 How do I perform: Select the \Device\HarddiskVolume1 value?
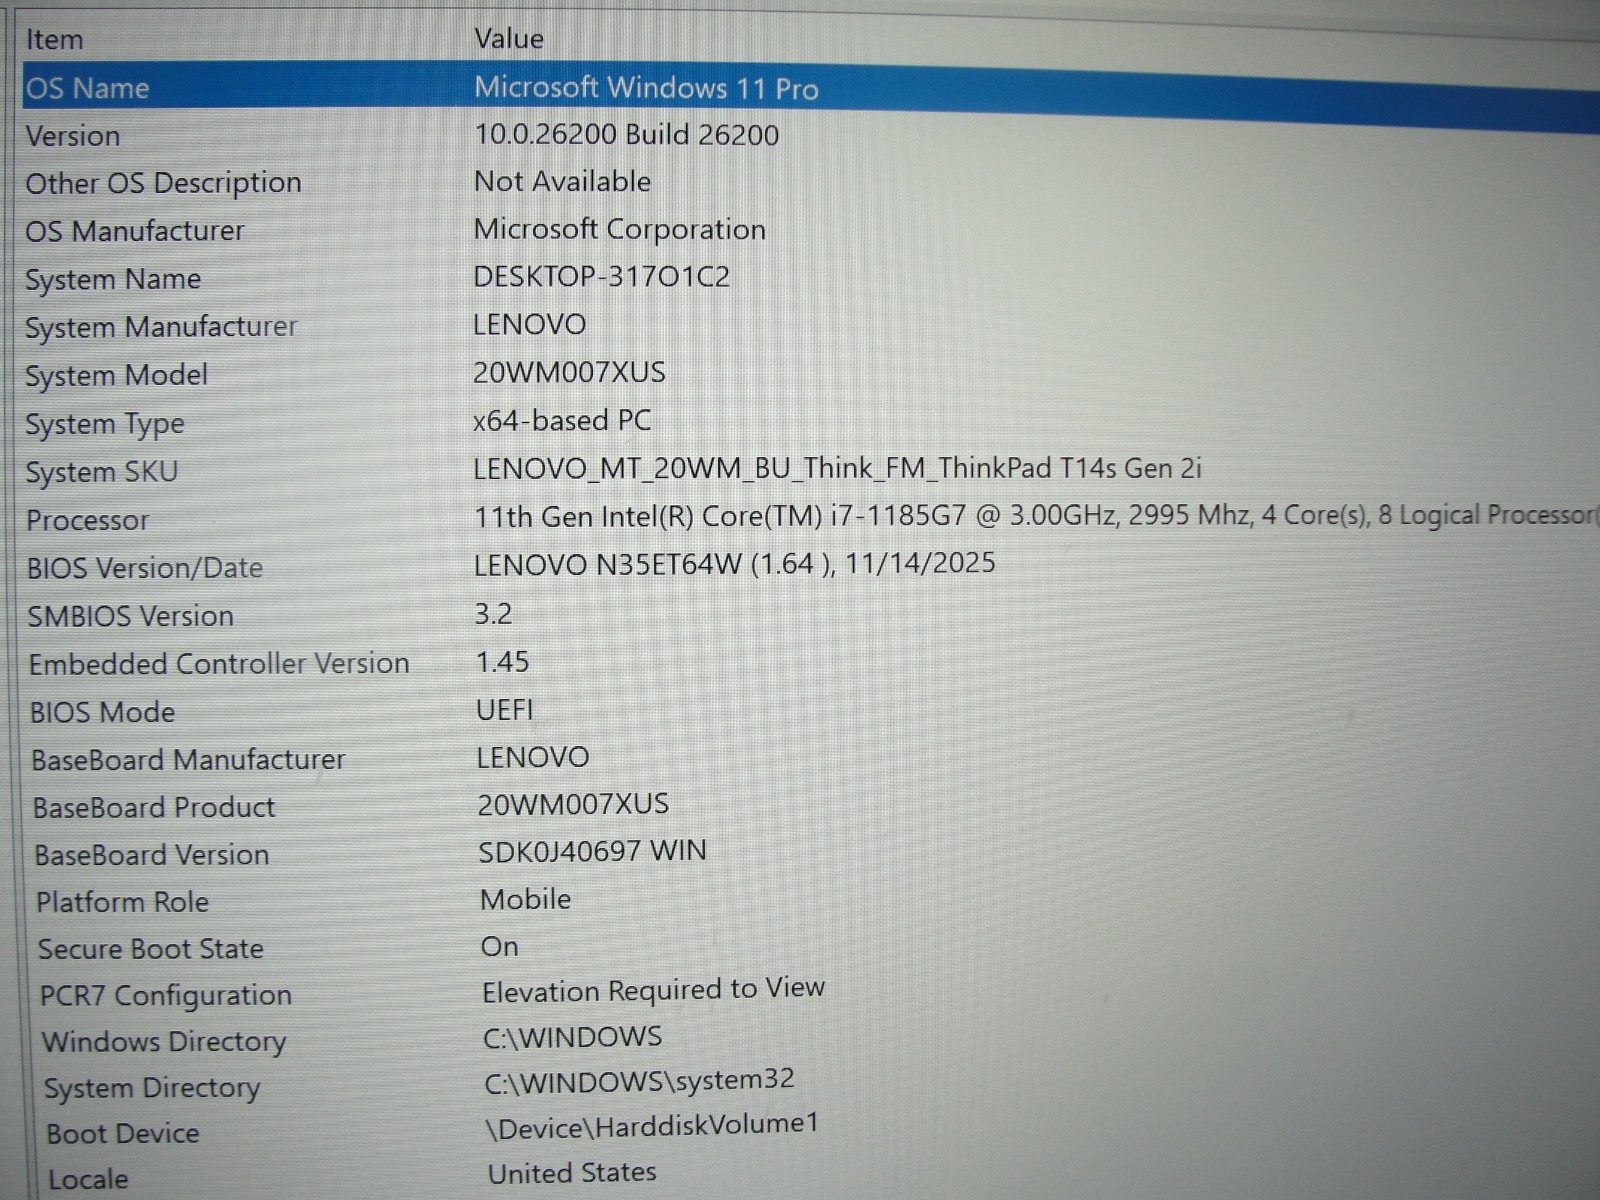652,1126
